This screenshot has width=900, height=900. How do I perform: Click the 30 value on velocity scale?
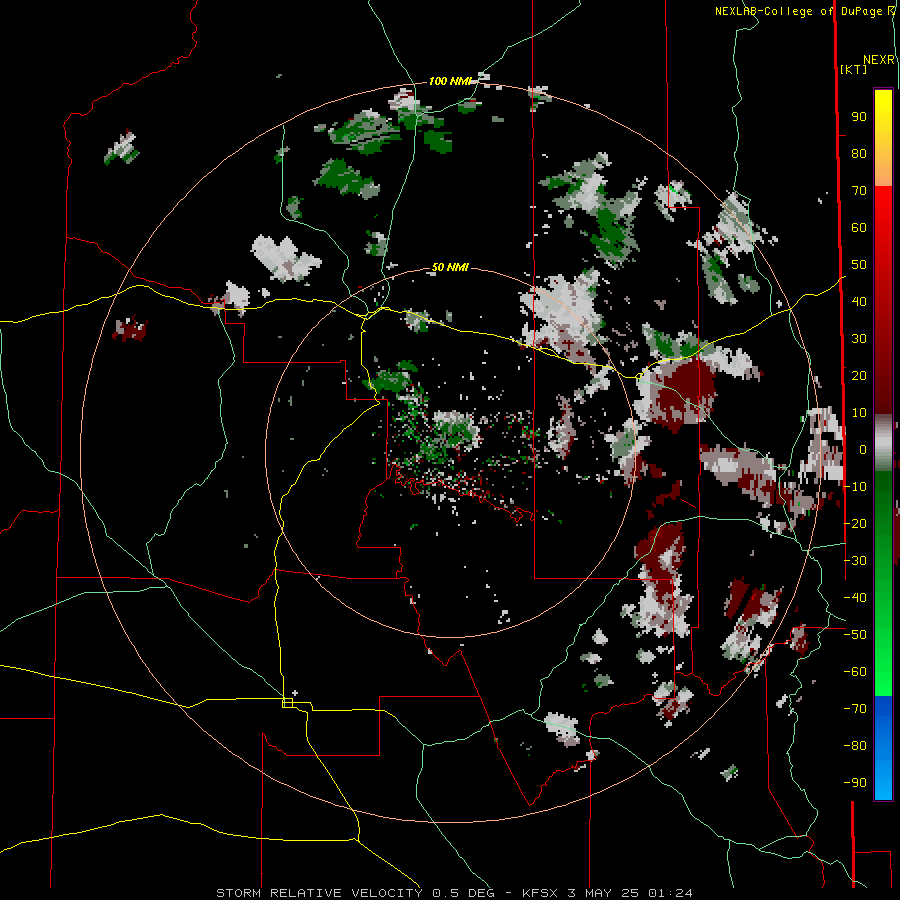pyautogui.click(x=859, y=339)
